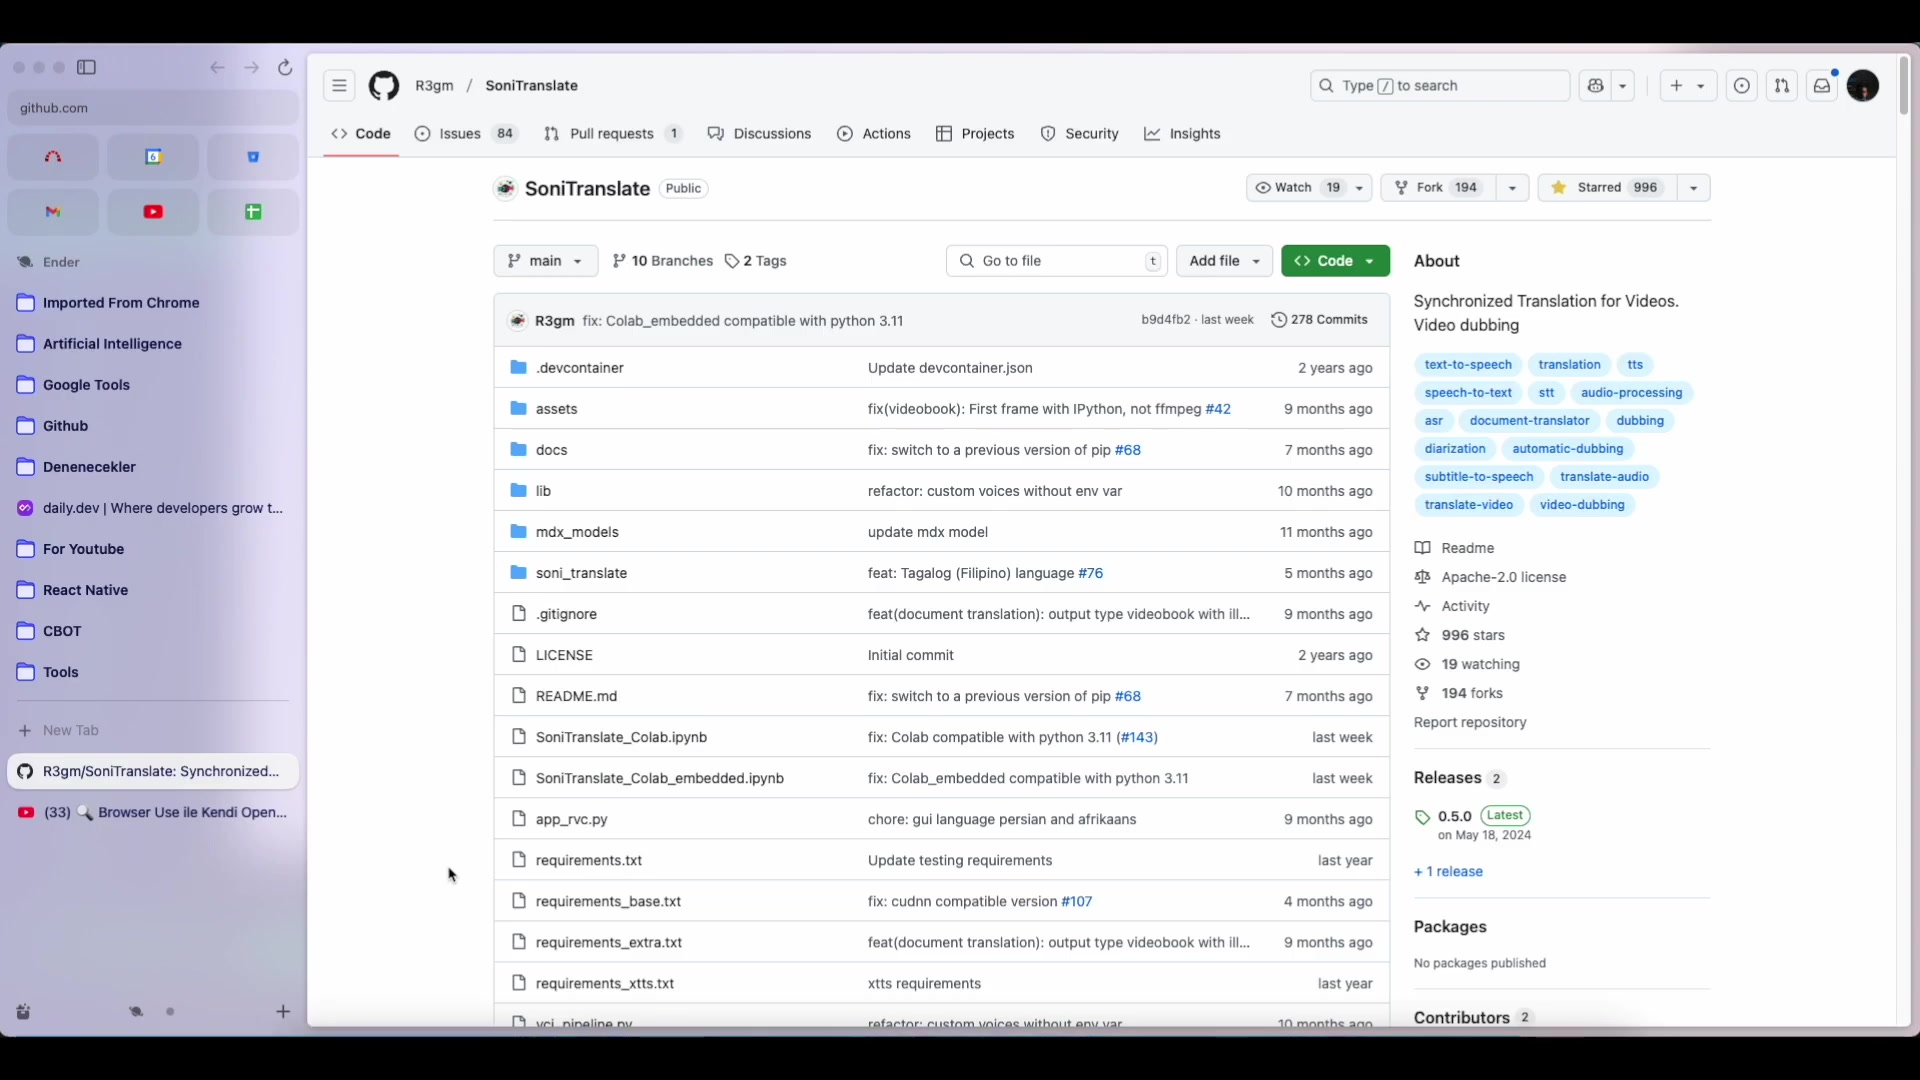Open the + 1 release link
Viewport: 1920px width, 1080px height.
click(x=1448, y=872)
